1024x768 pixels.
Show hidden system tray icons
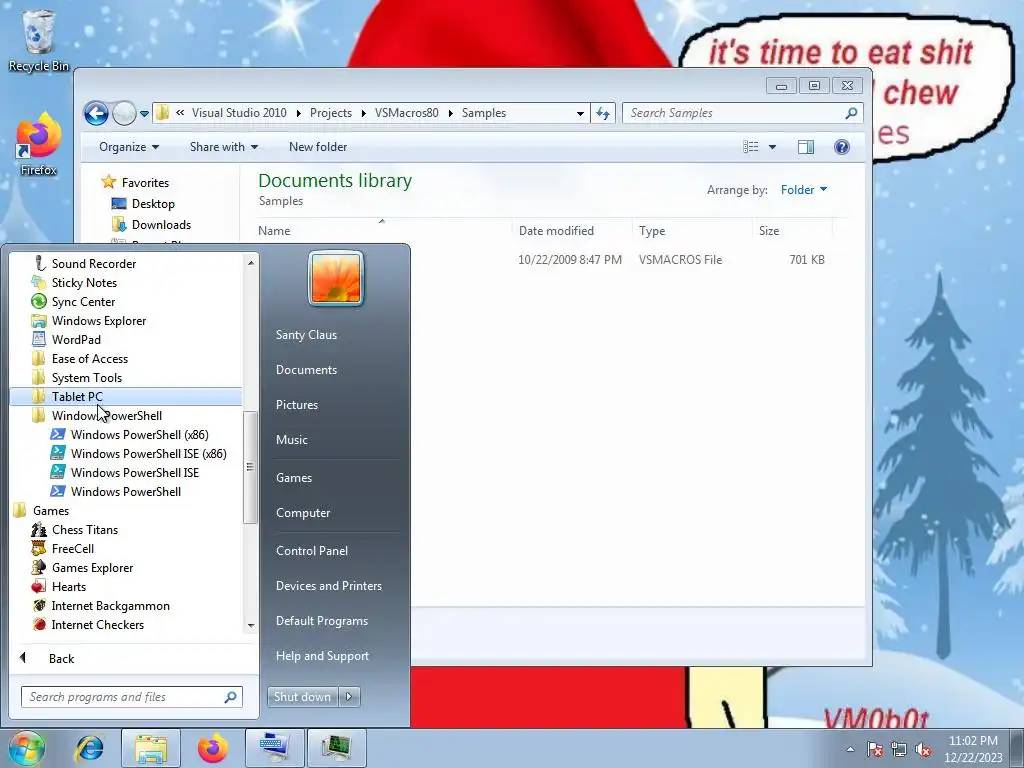(850, 750)
